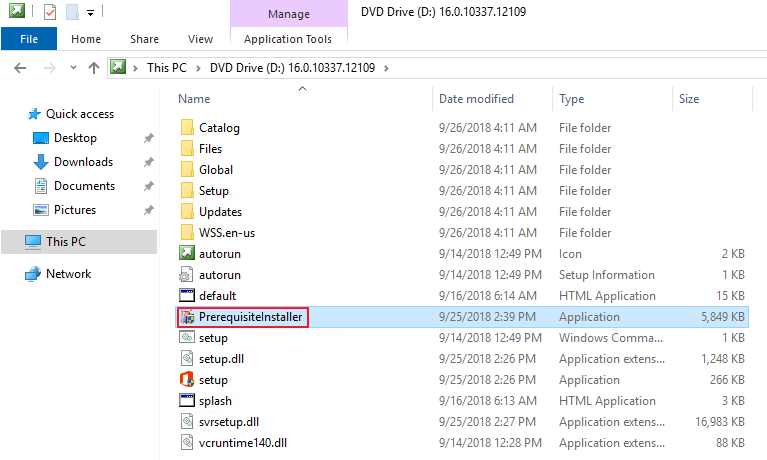Select the PrerequisiteInstaller application icon
This screenshot has width=767, height=460.
[x=187, y=317]
